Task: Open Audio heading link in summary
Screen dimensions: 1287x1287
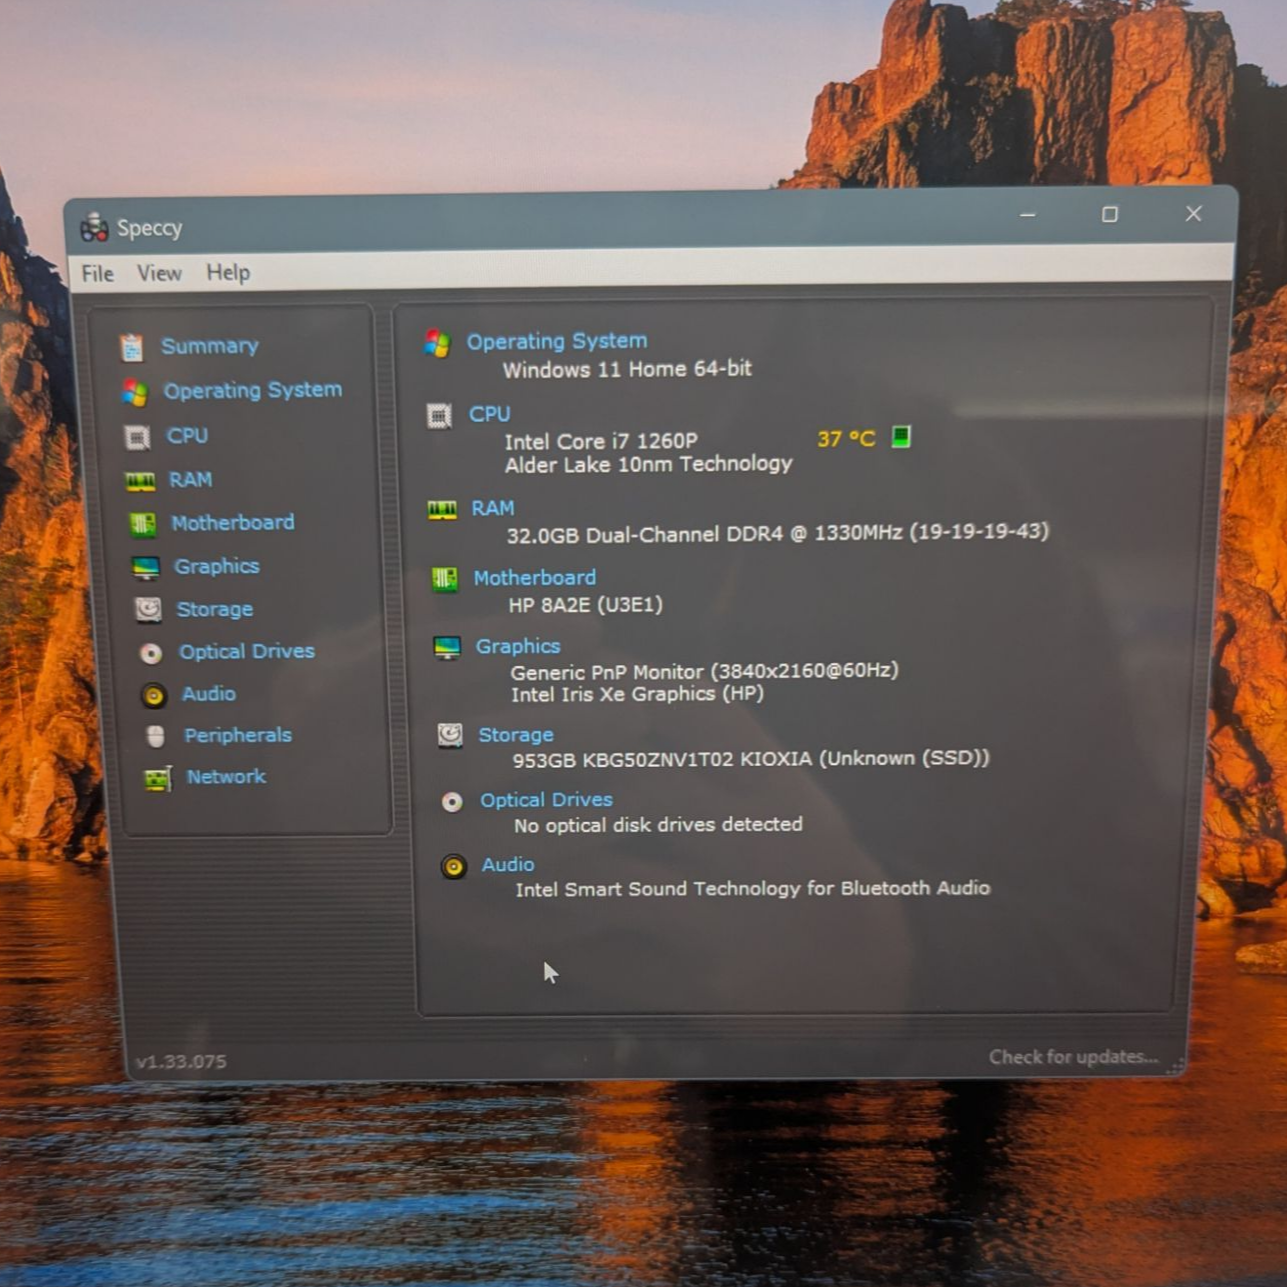Action: (508, 864)
